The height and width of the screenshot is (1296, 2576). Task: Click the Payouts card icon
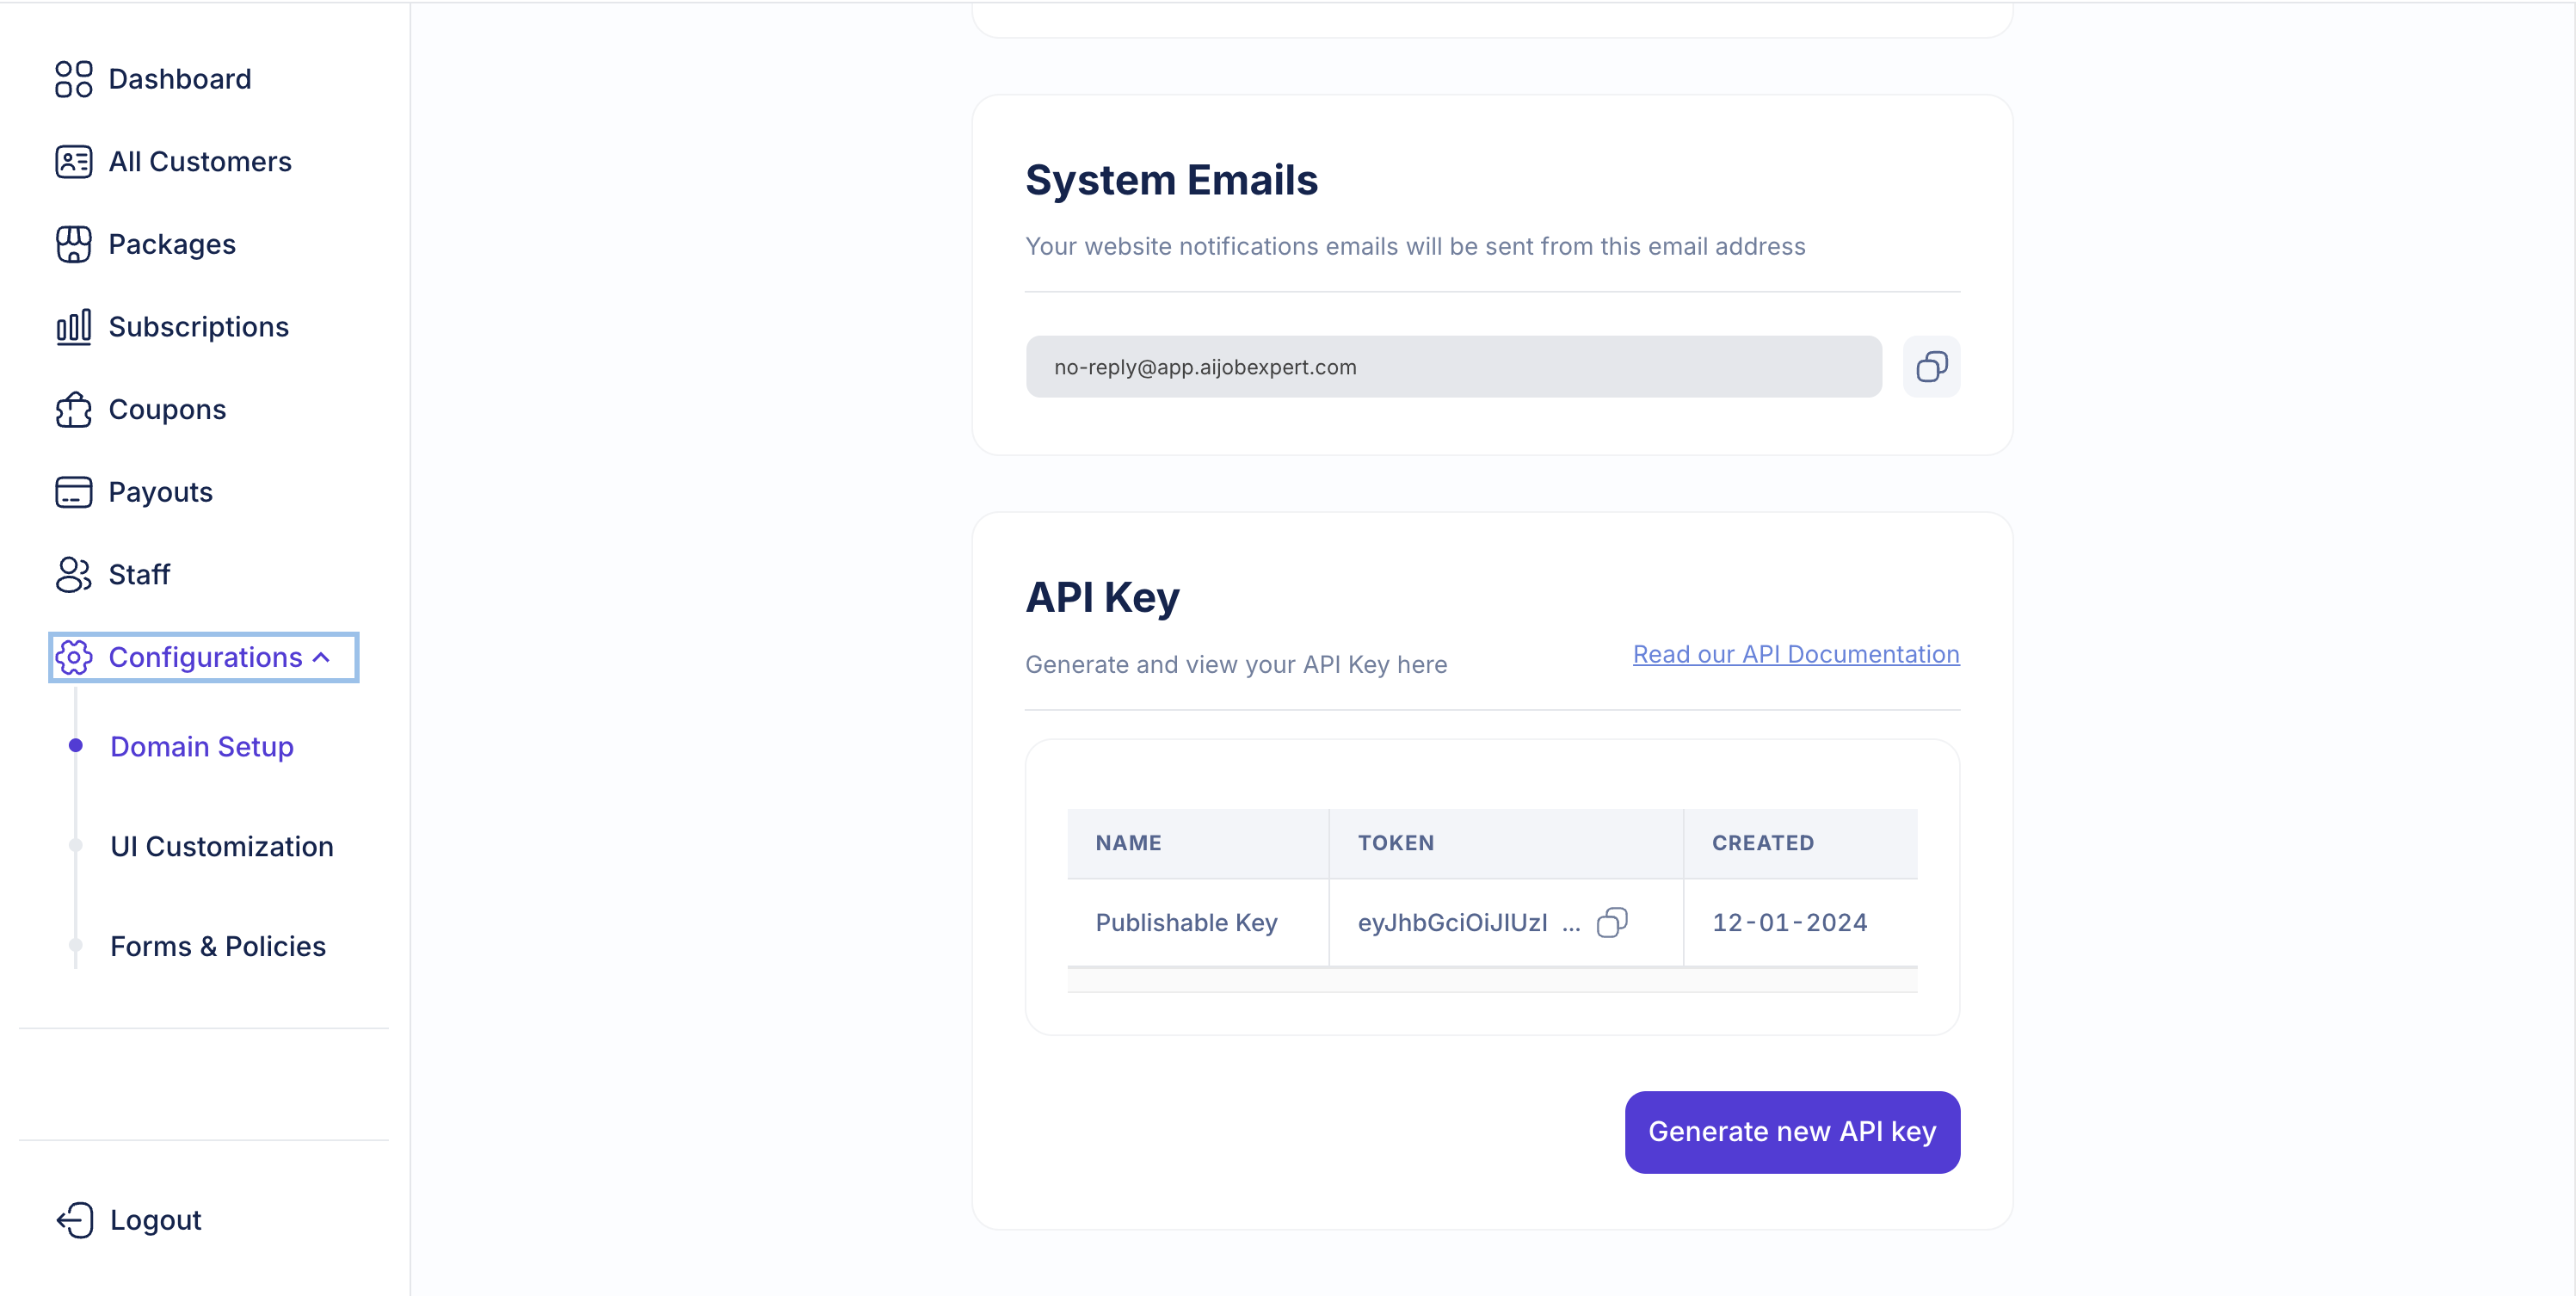click(x=73, y=492)
